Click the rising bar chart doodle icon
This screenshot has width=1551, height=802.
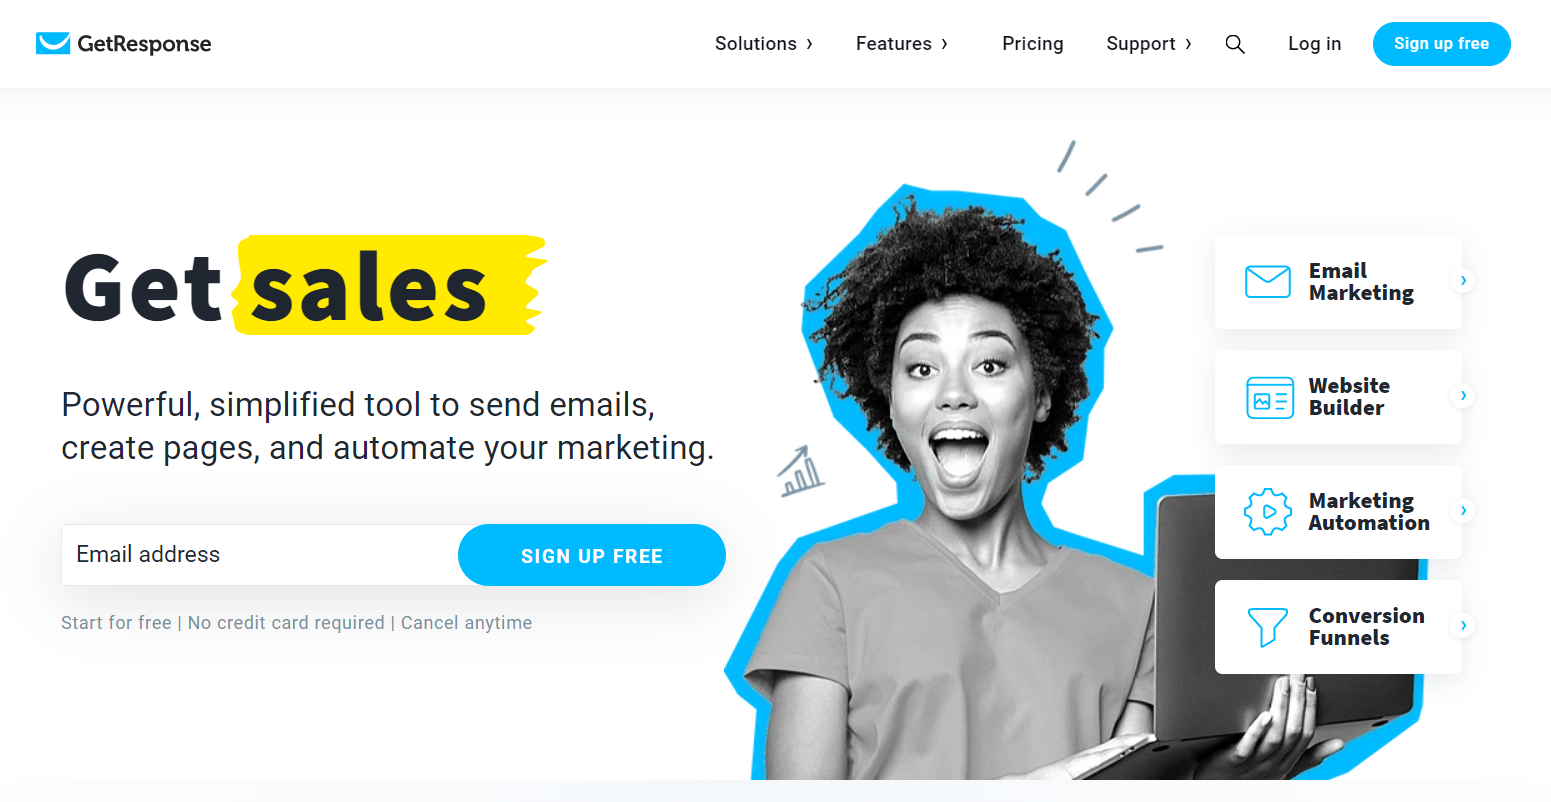click(801, 472)
